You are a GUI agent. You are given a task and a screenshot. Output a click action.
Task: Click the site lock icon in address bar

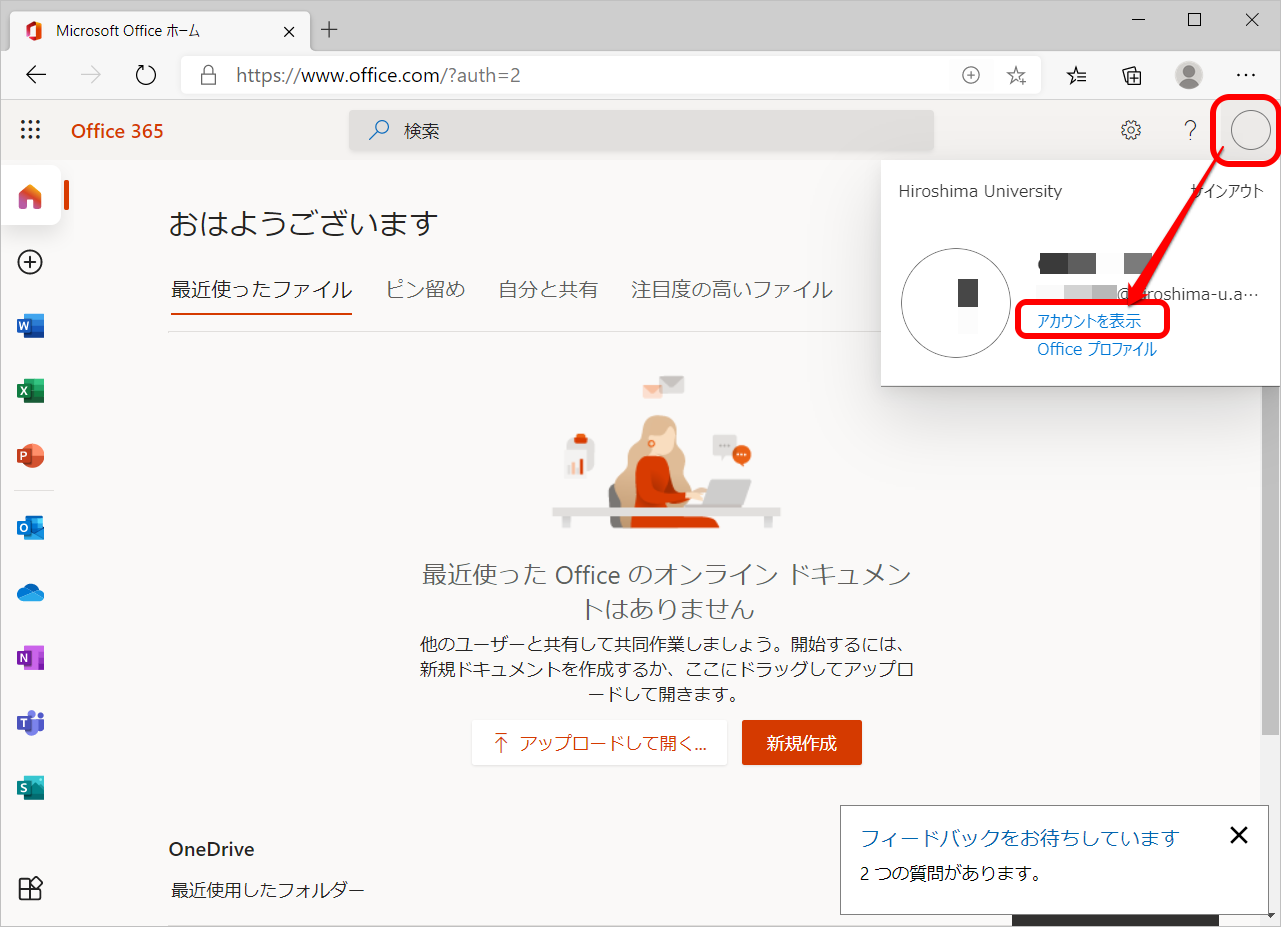tap(208, 75)
